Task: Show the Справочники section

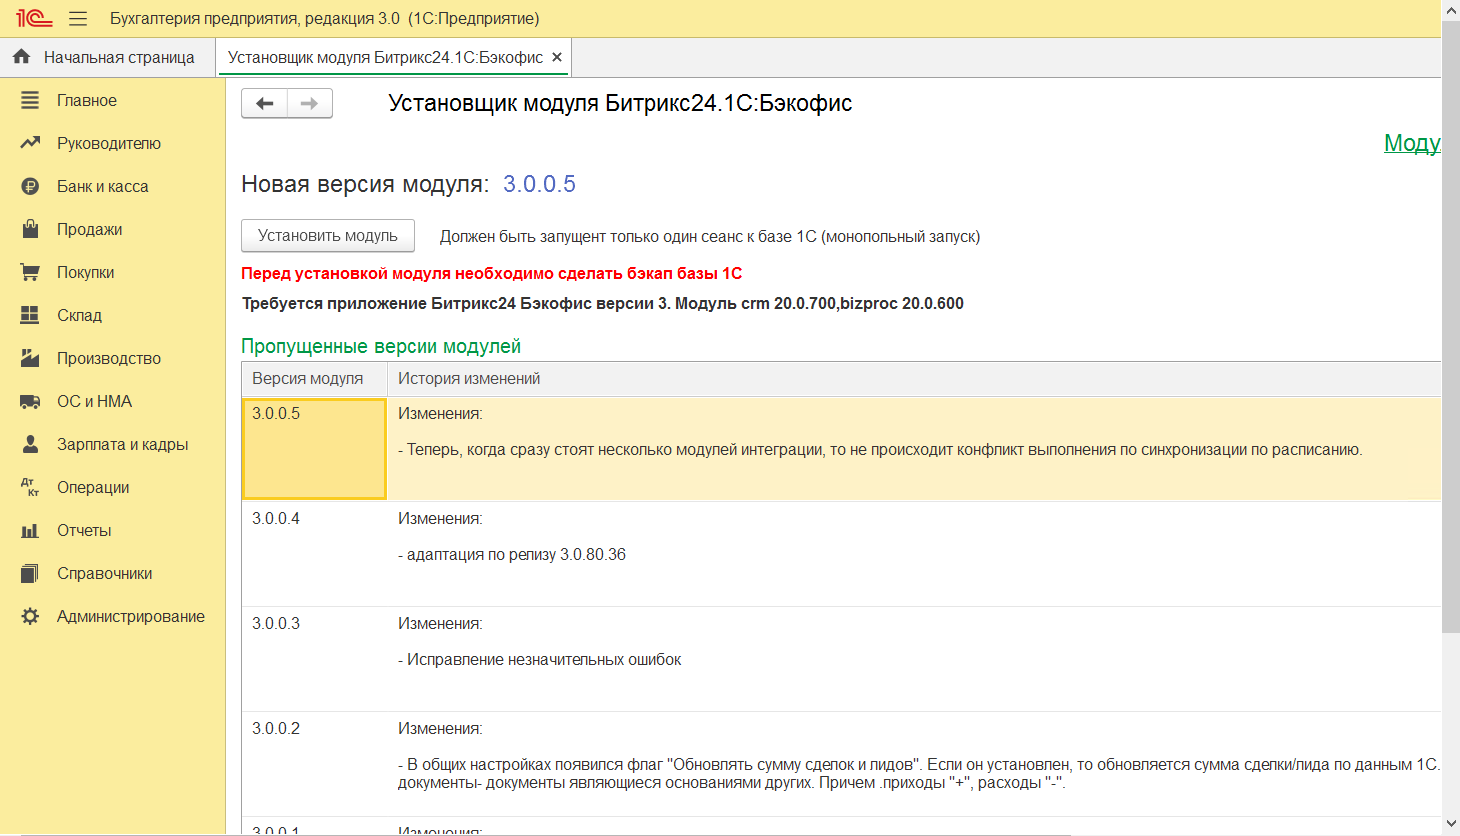Action: coord(105,573)
